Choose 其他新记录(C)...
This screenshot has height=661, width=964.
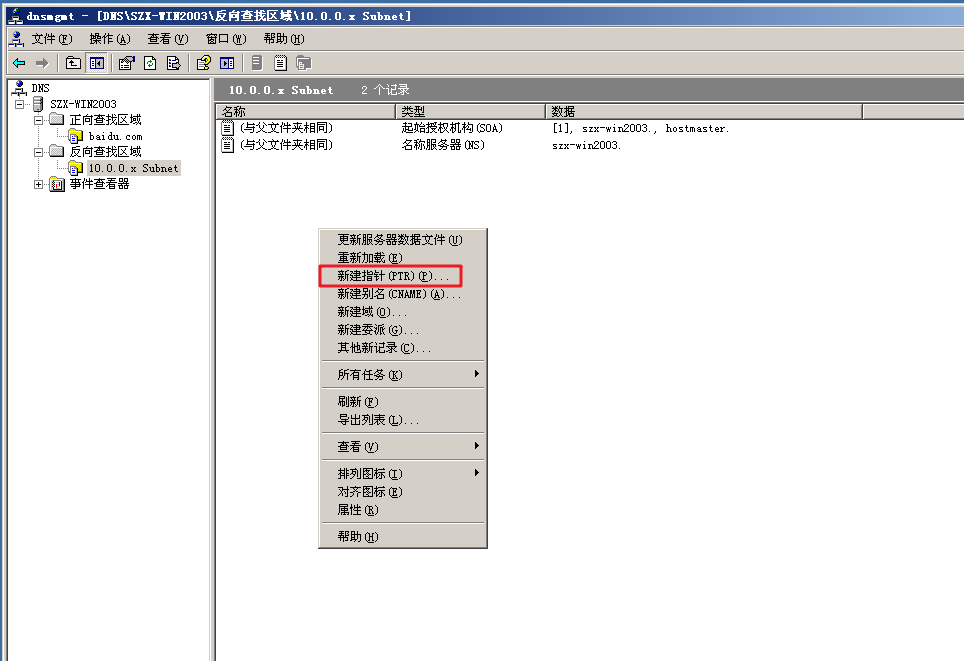pos(403,347)
